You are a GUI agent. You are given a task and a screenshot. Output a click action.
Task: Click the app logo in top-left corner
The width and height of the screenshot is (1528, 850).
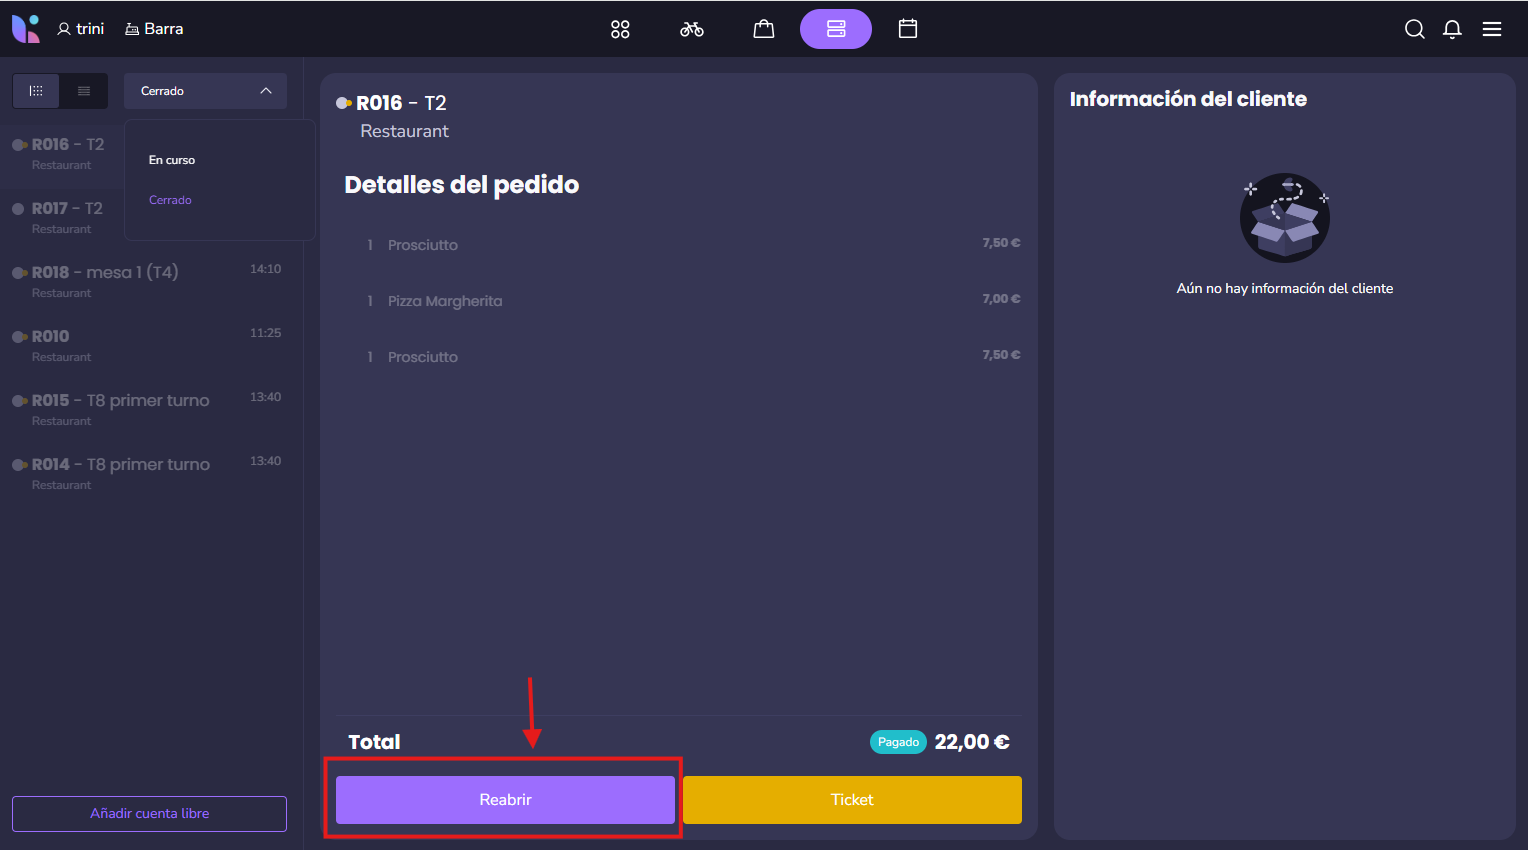pos(26,29)
